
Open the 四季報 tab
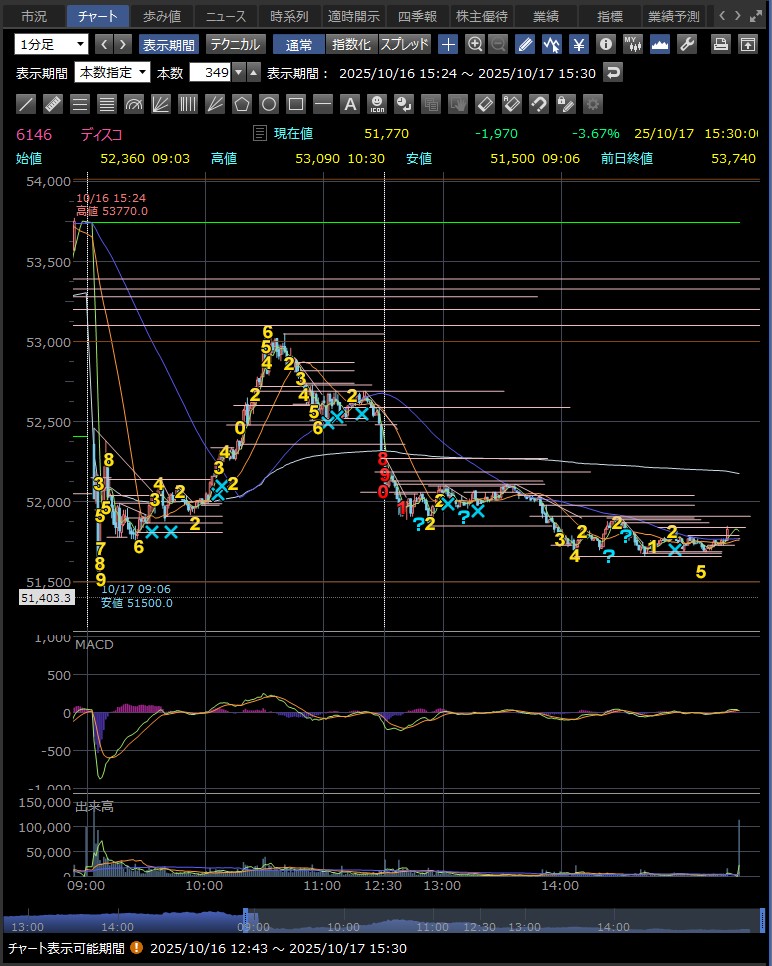pos(417,16)
